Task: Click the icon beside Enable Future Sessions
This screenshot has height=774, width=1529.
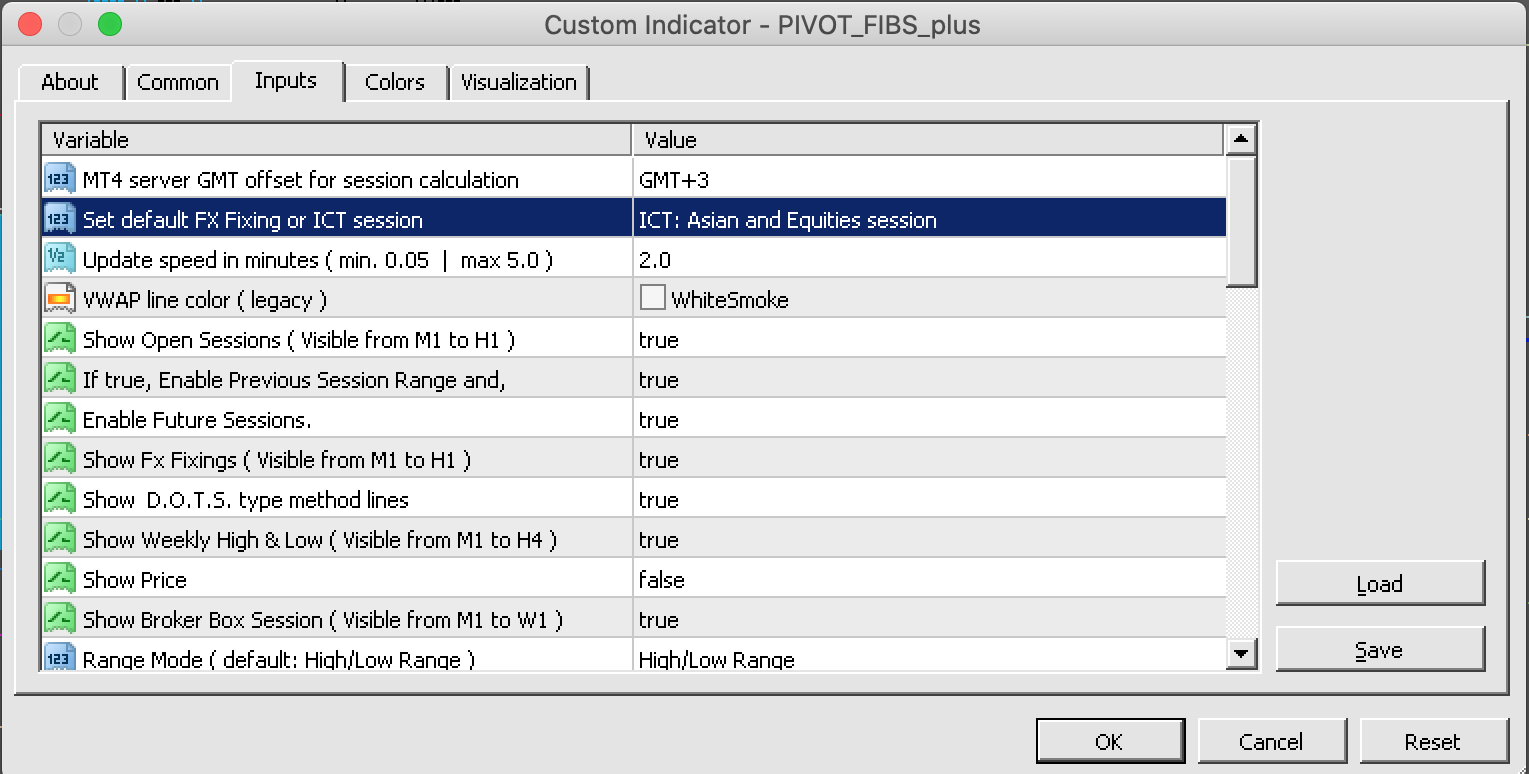Action: coord(60,420)
